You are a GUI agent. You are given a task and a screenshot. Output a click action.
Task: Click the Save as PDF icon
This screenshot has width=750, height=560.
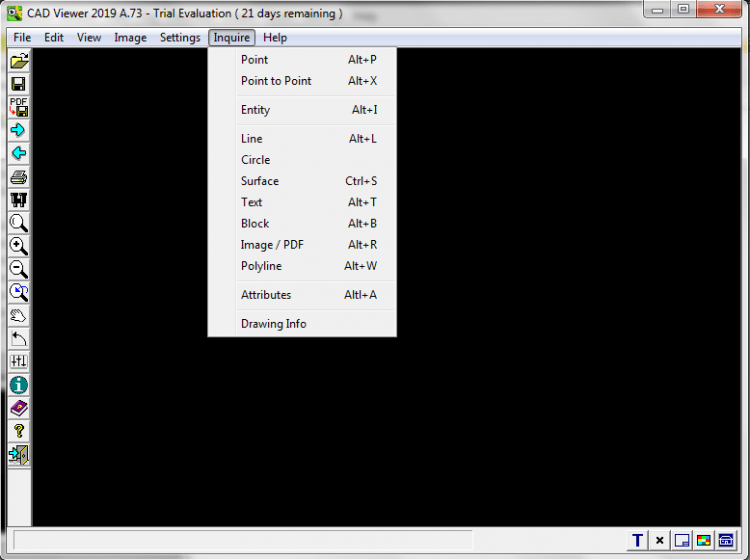tap(18, 107)
